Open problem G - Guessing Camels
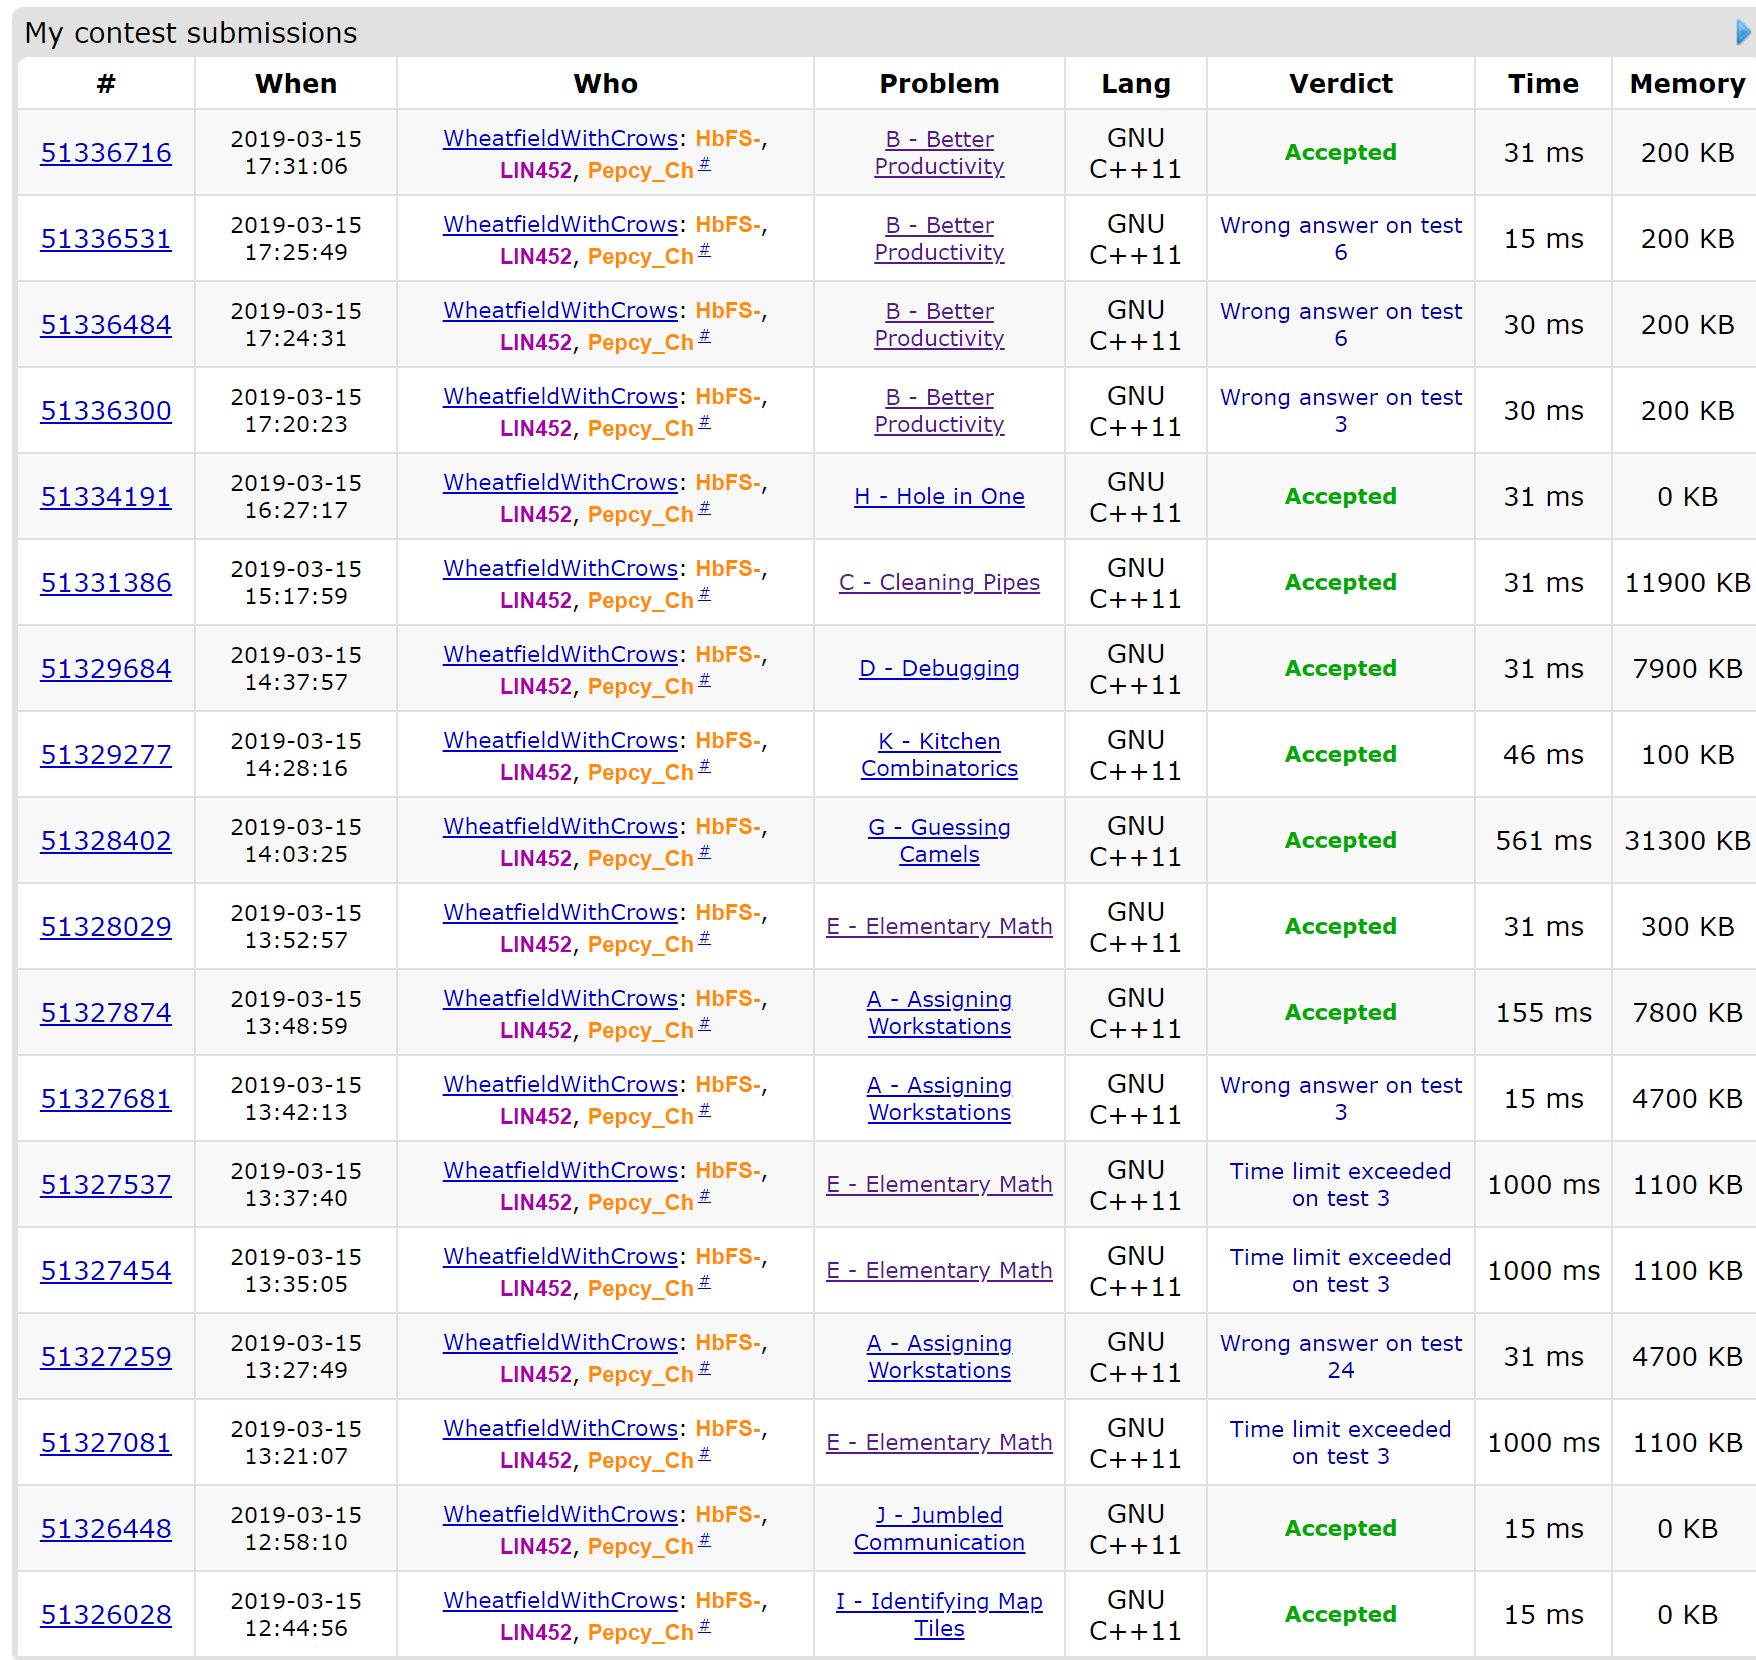This screenshot has height=1660, width=1756. (939, 841)
